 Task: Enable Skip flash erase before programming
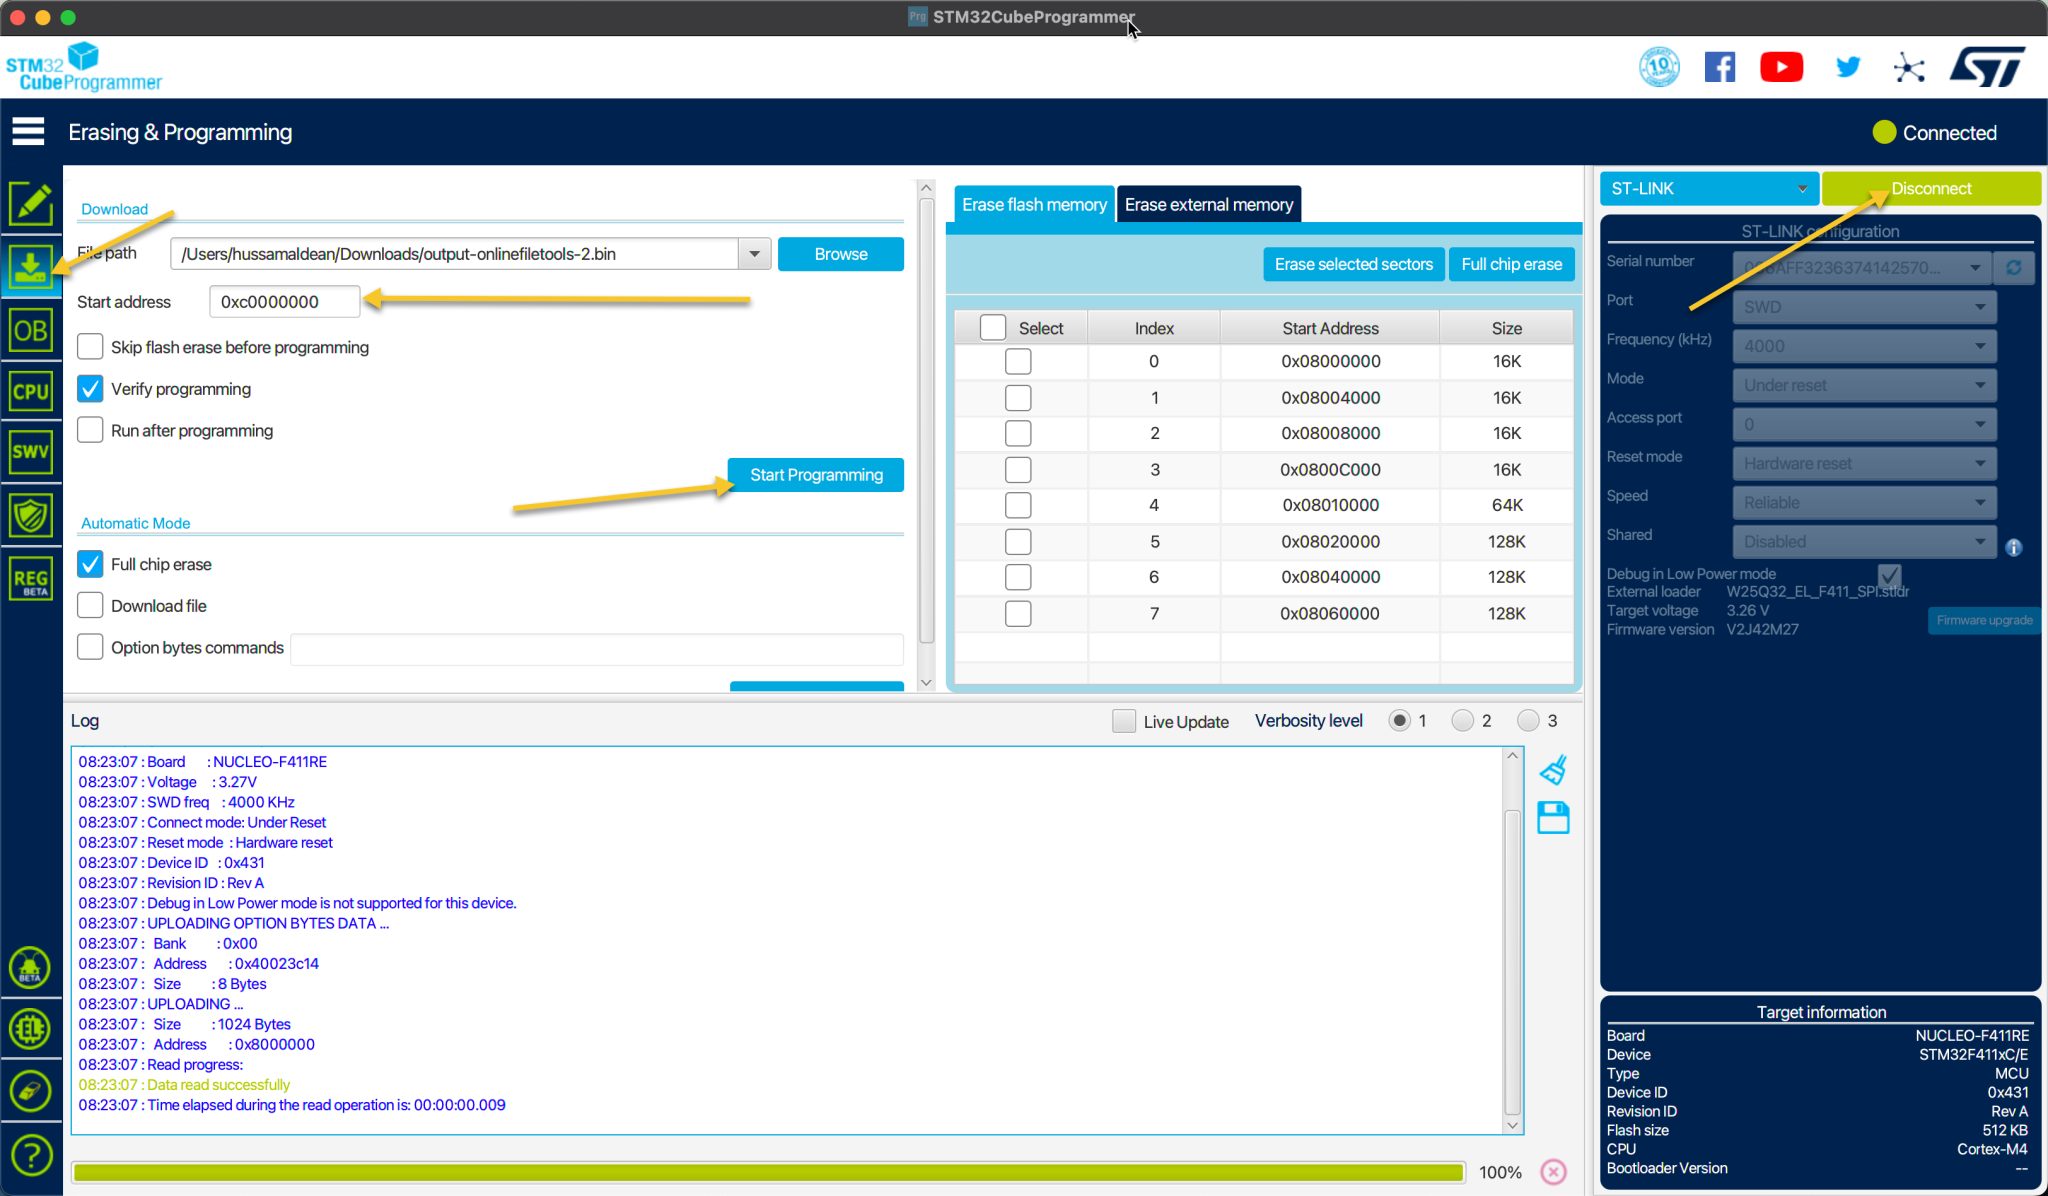(x=90, y=347)
